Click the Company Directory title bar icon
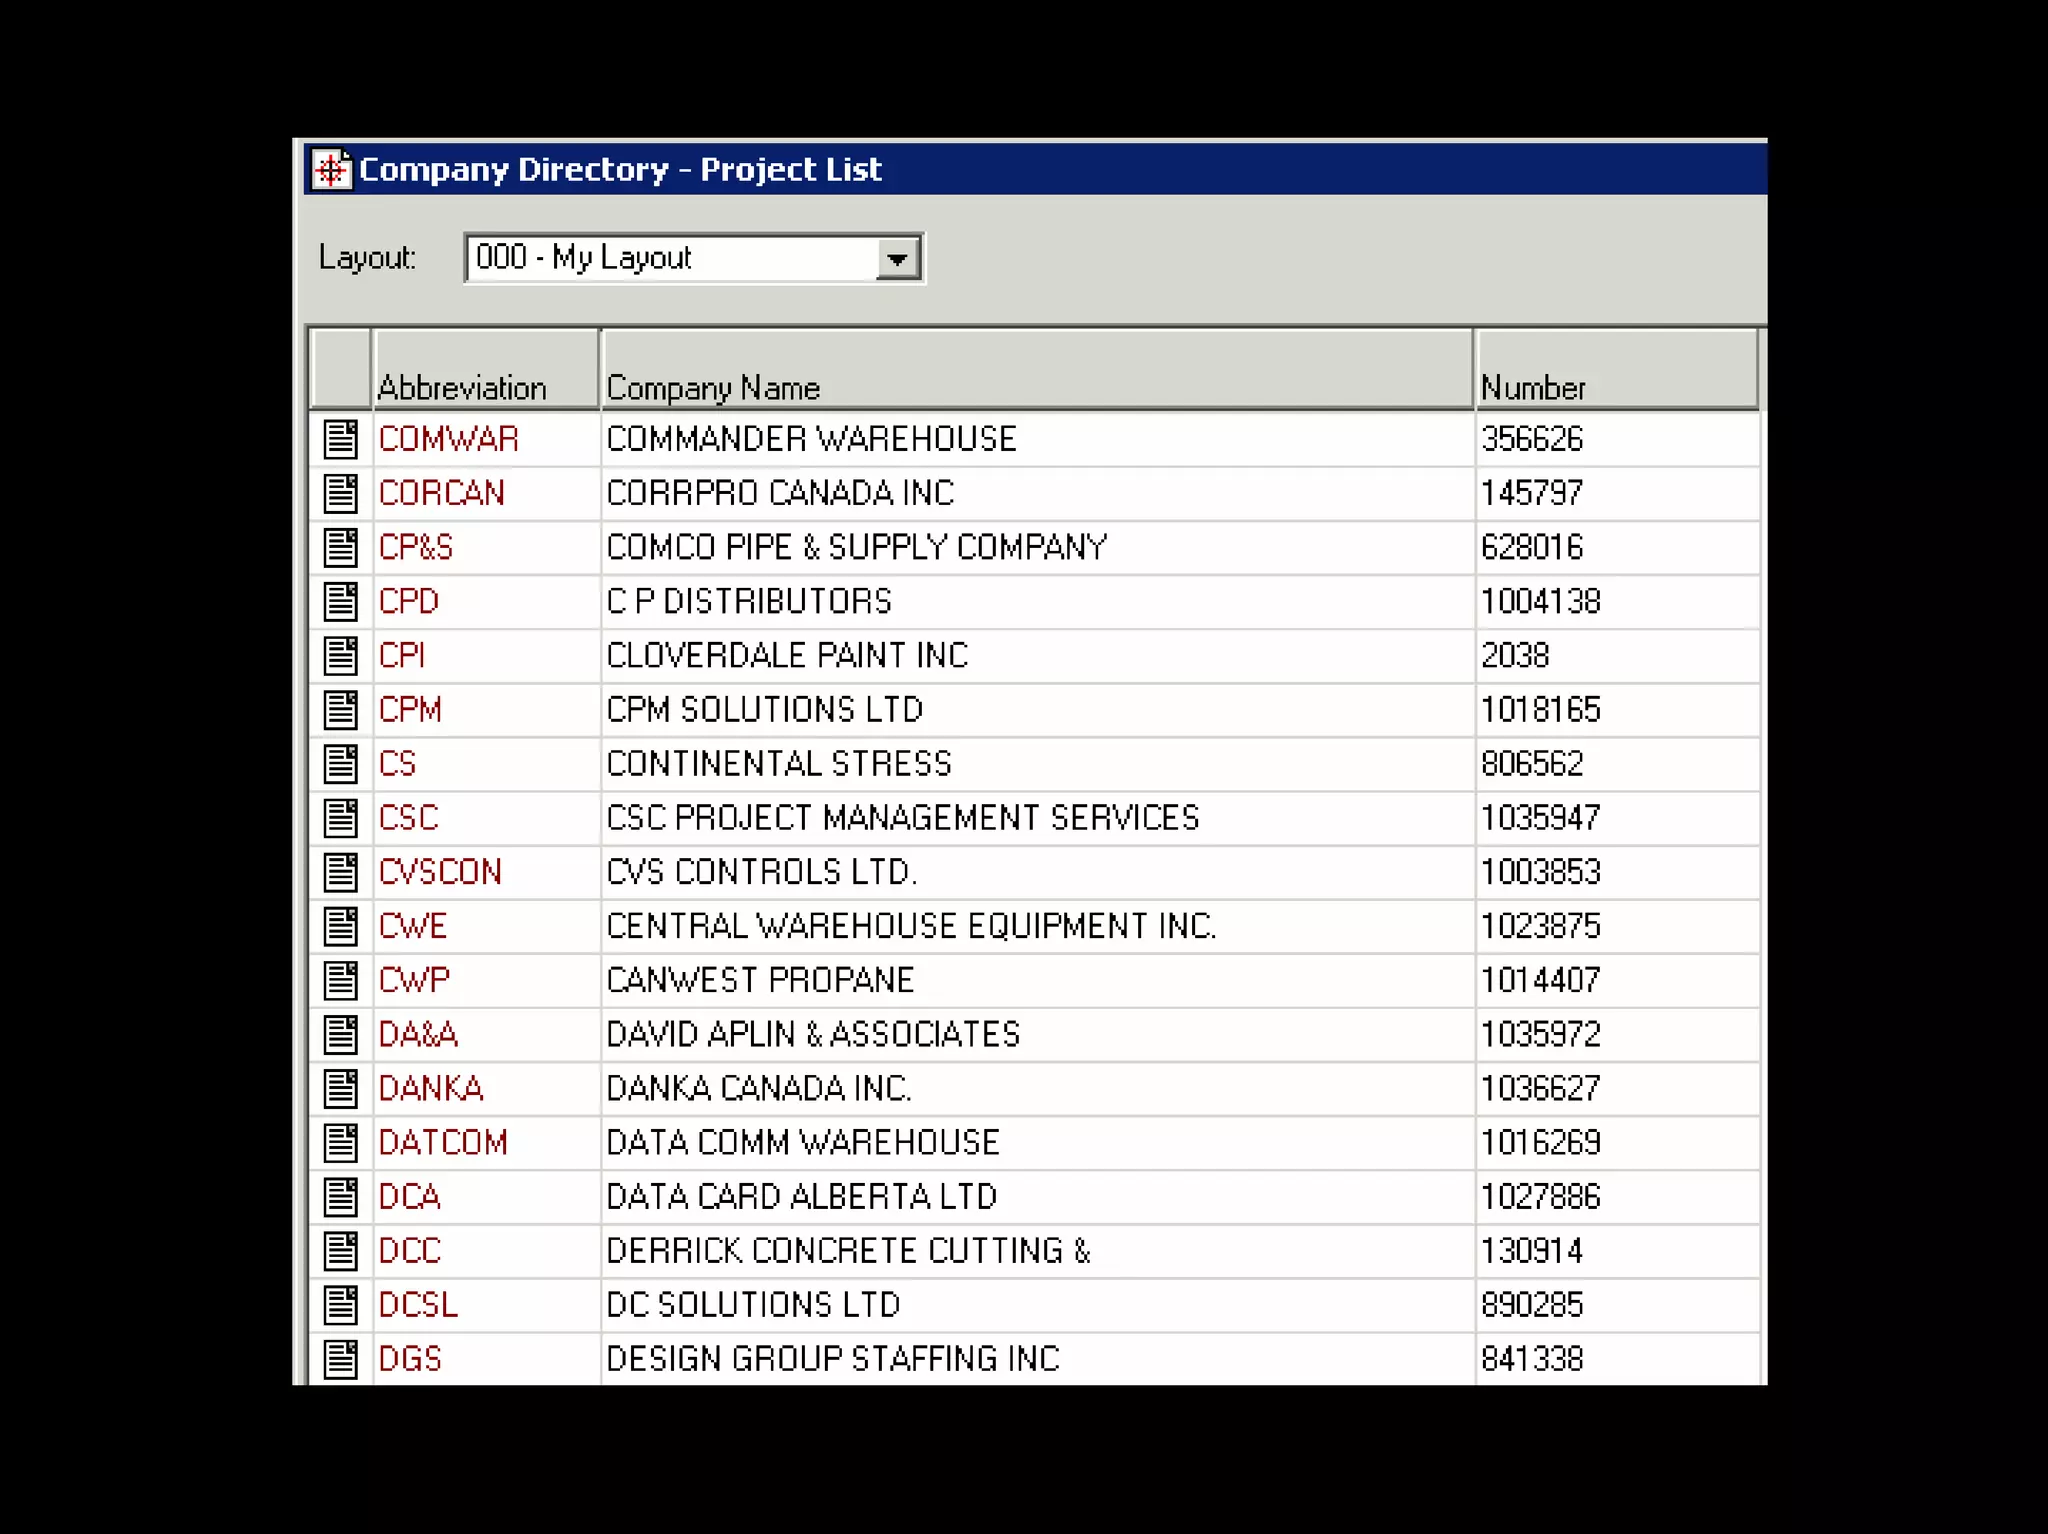The width and height of the screenshot is (2048, 1534). point(331,169)
